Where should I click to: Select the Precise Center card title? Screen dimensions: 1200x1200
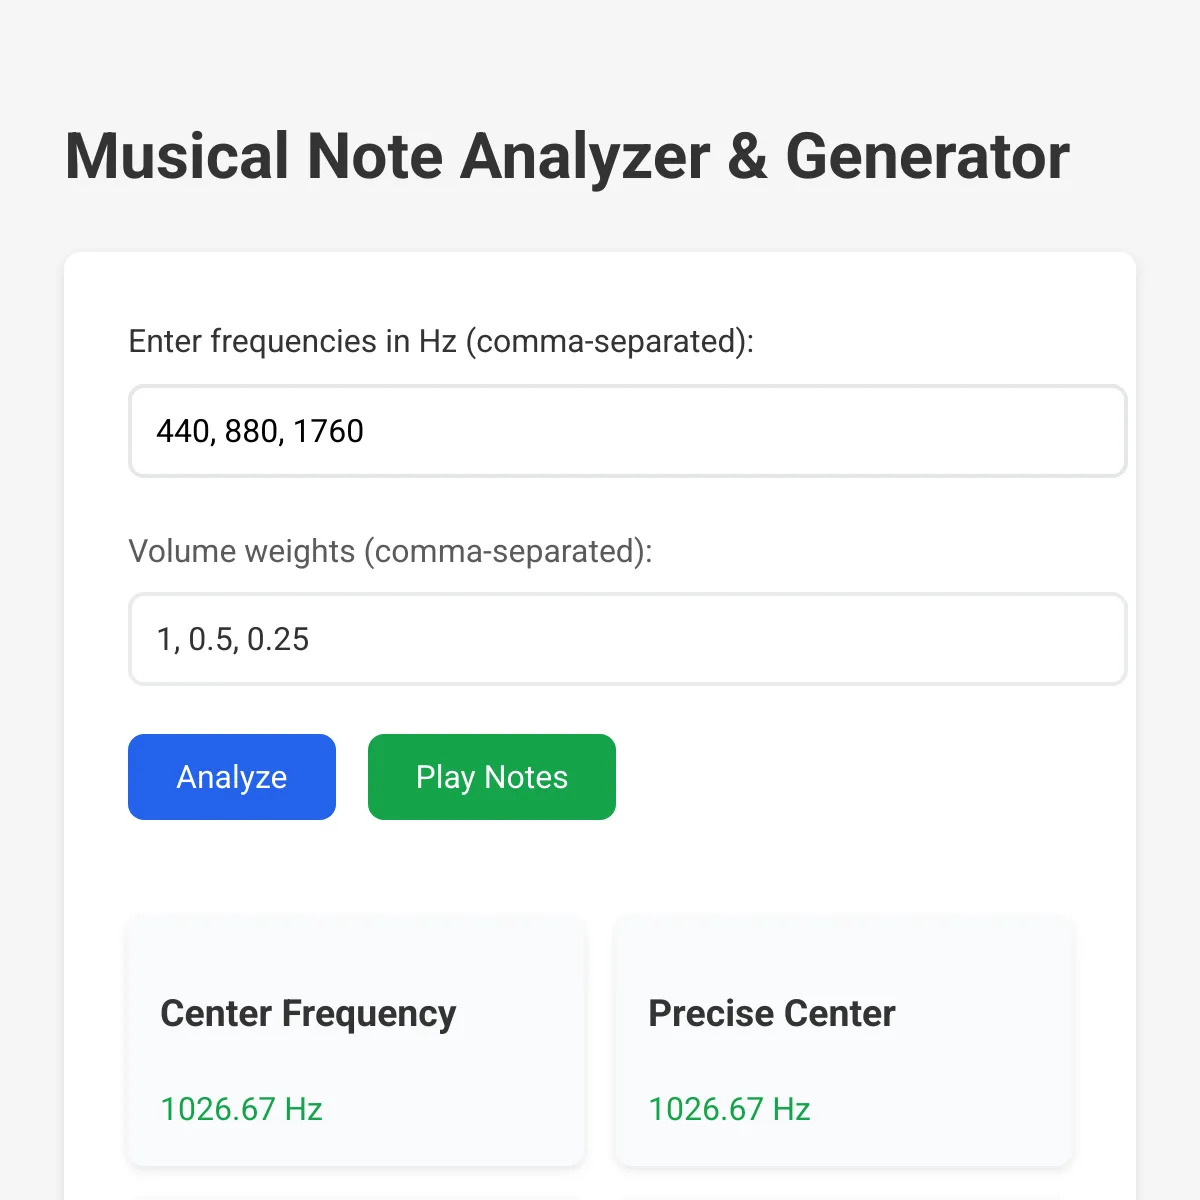772,1013
